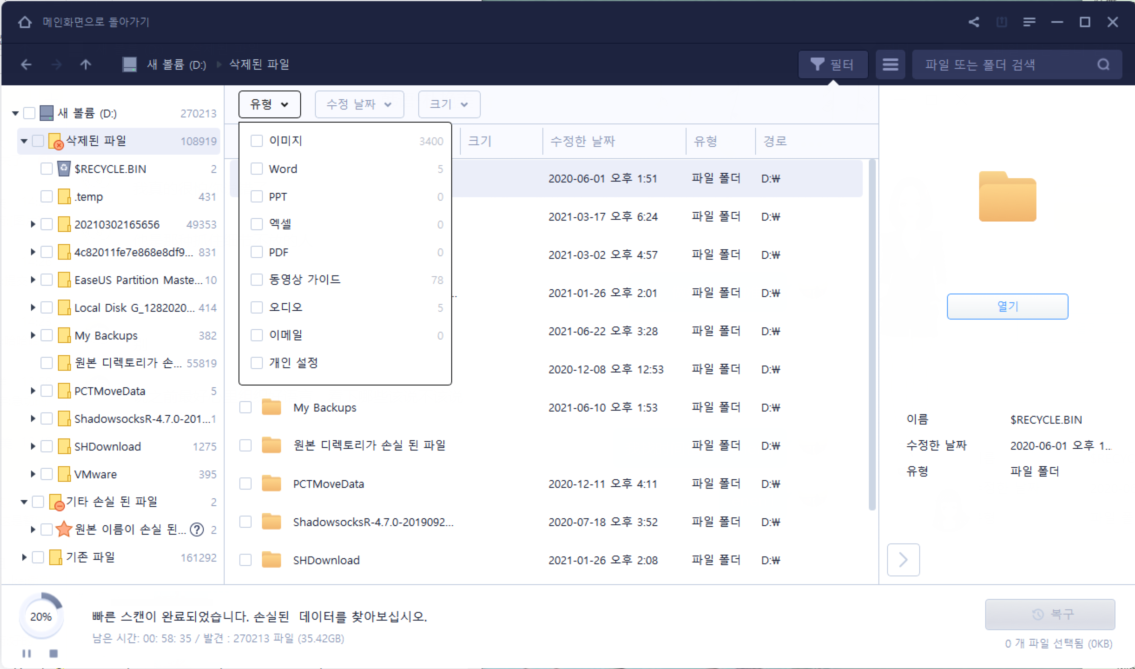Click the share icon in title bar
Image resolution: width=1135 pixels, height=669 pixels.
974,22
